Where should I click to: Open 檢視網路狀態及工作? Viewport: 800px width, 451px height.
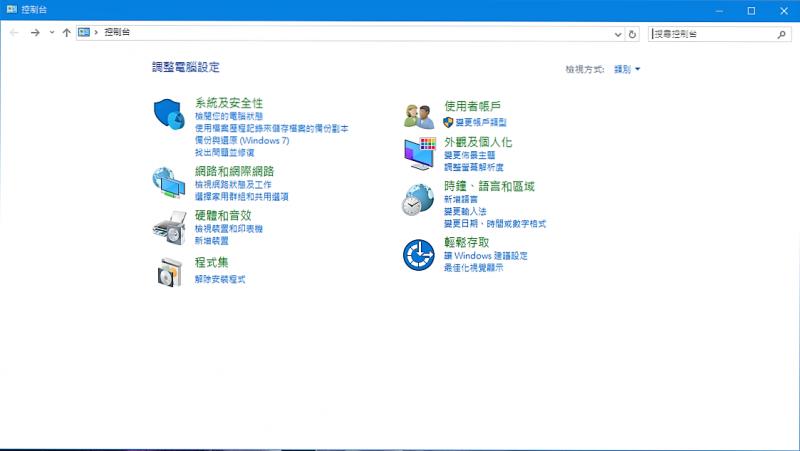click(x=233, y=184)
